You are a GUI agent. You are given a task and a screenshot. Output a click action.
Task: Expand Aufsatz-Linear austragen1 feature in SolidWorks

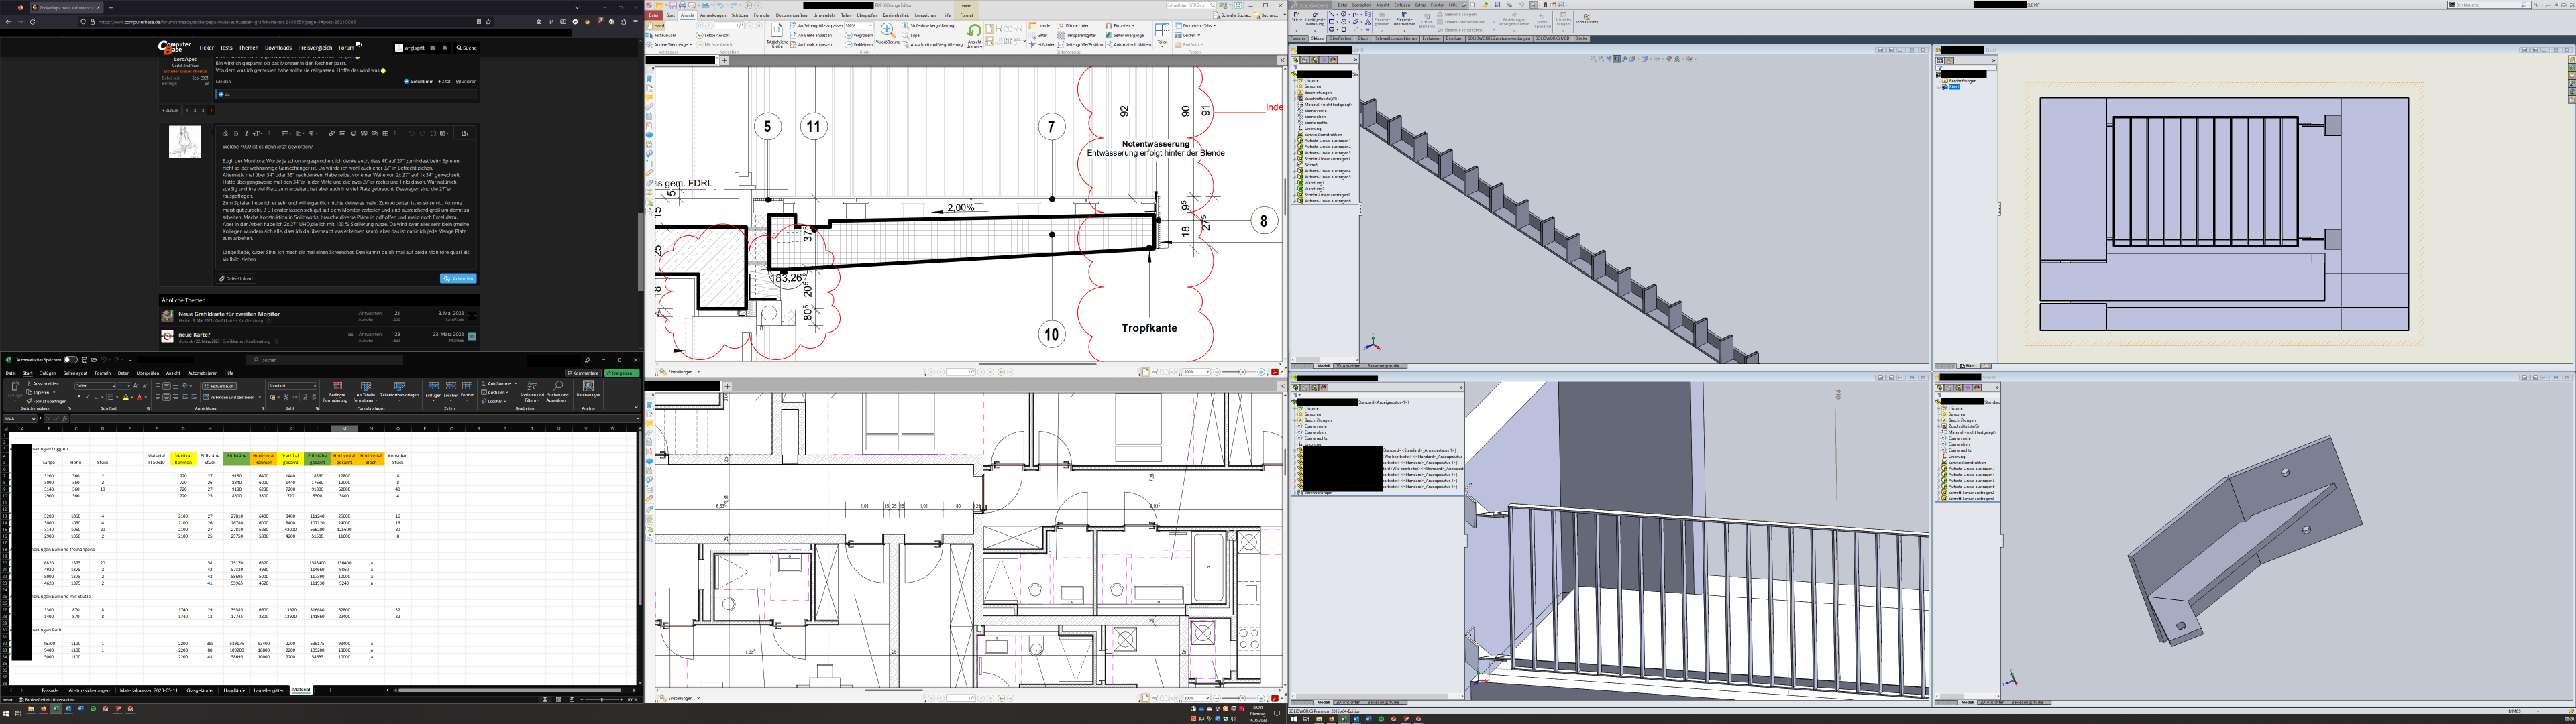coord(1296,142)
